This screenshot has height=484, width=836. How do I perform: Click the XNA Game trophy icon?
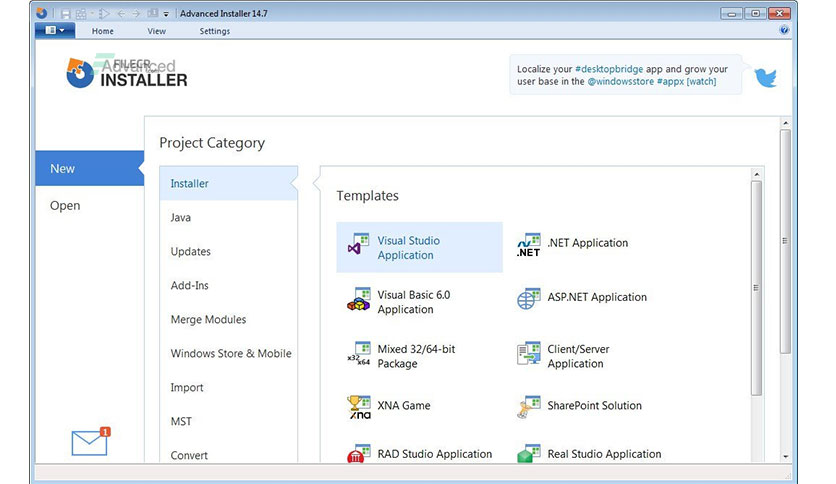358,407
